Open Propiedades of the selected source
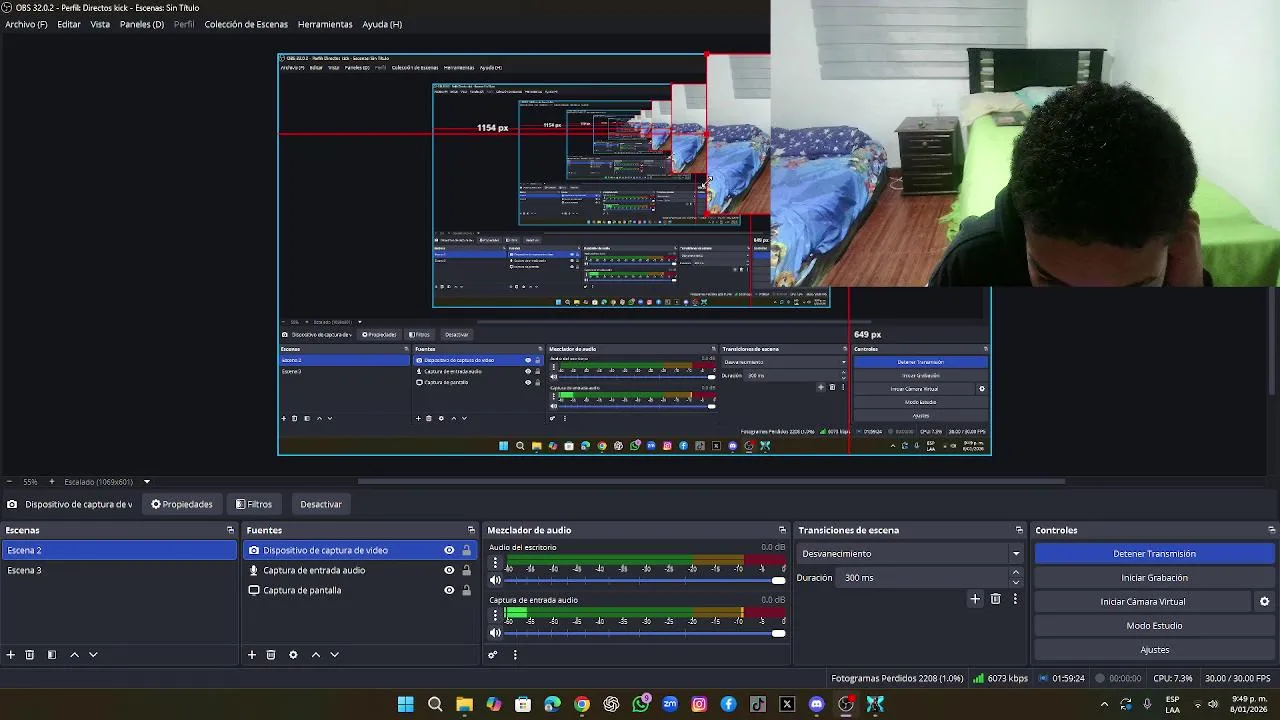Image resolution: width=1280 pixels, height=720 pixels. [182, 504]
